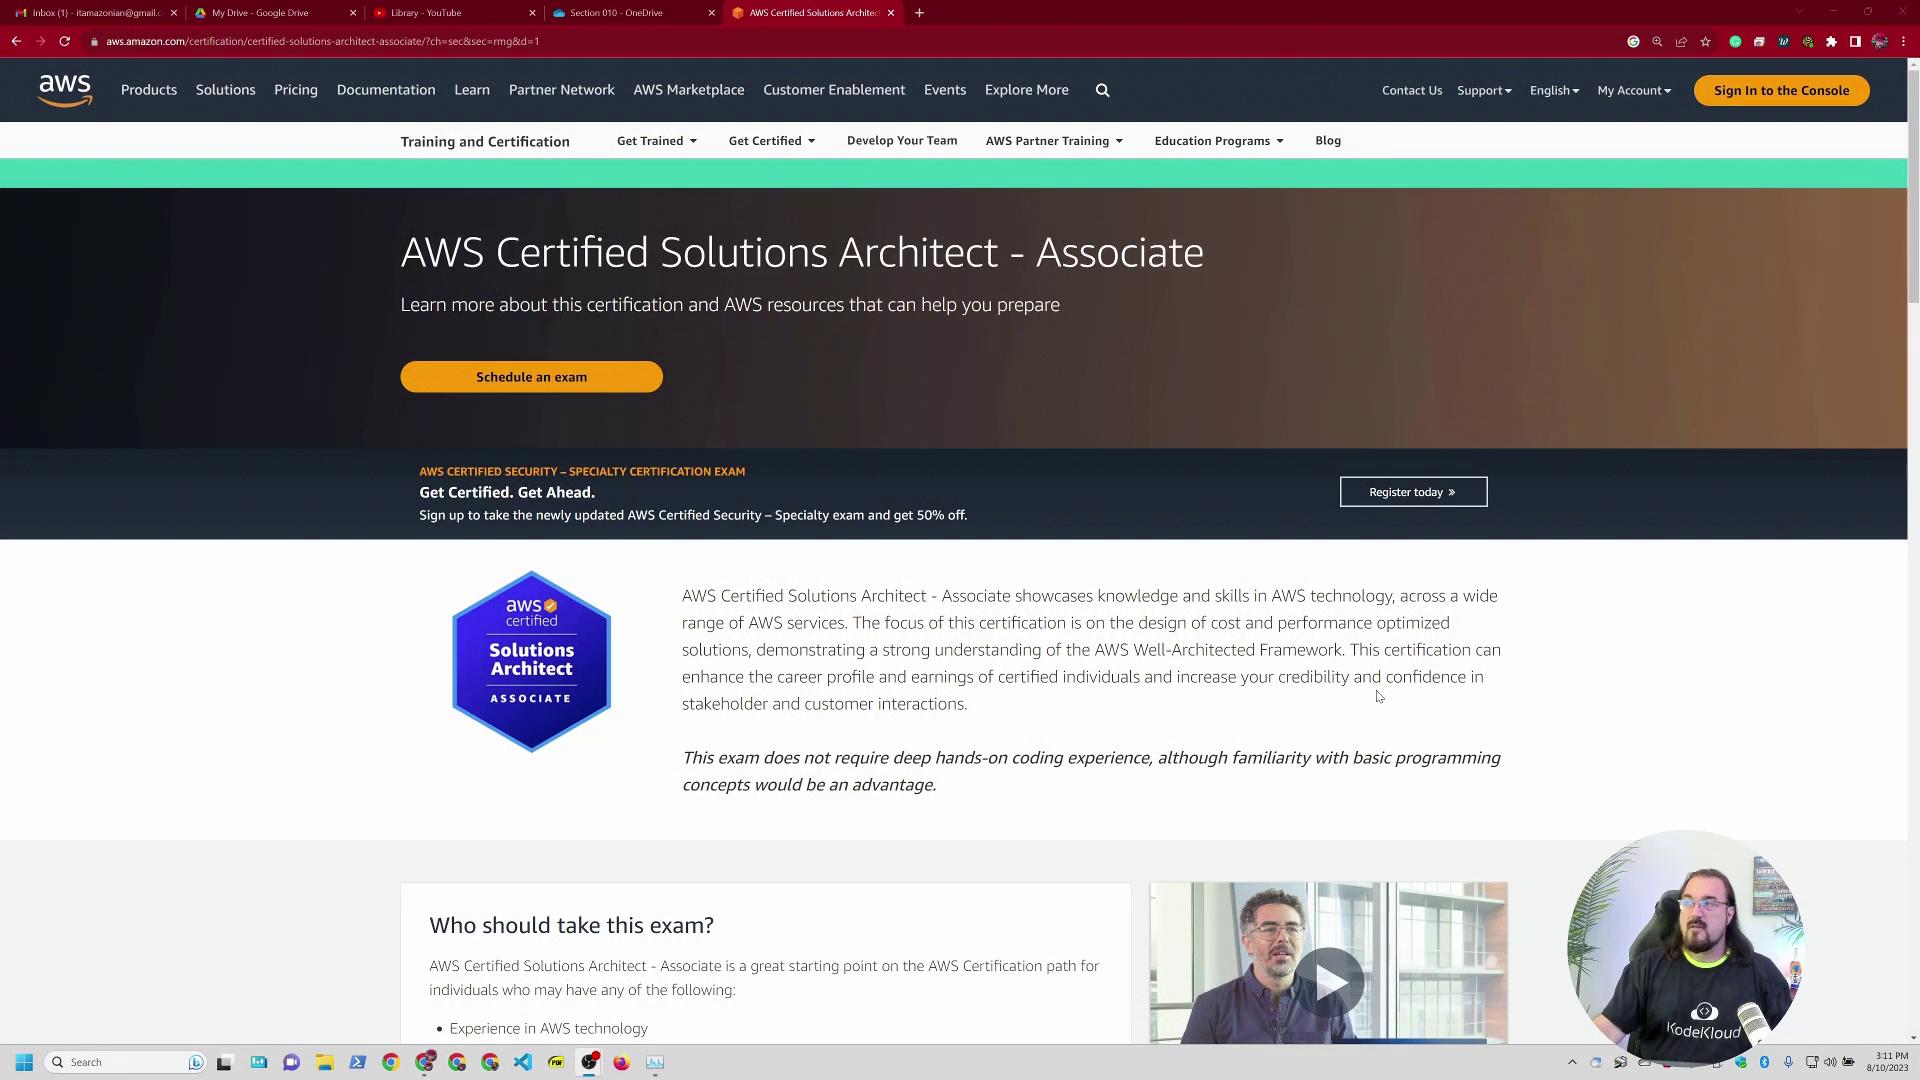
Task: Open the Grammarly extension icon
Action: click(x=1735, y=41)
